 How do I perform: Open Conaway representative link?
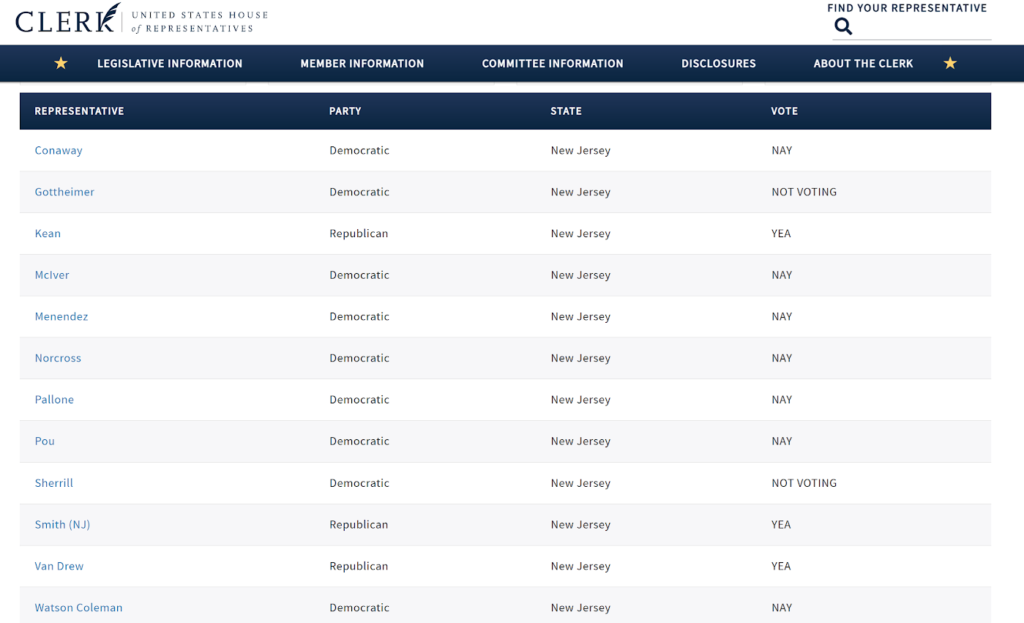pyautogui.click(x=58, y=150)
